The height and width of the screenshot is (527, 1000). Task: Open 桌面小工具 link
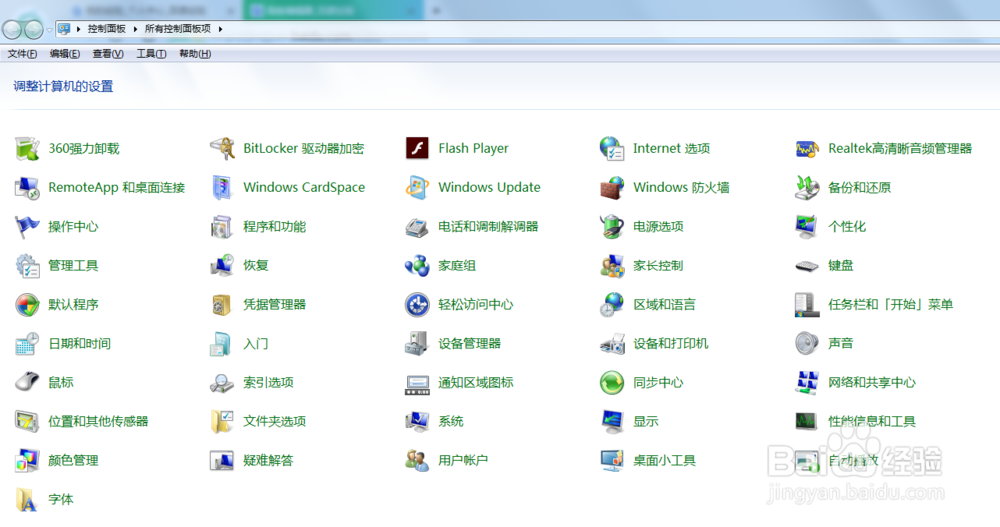pos(665,461)
